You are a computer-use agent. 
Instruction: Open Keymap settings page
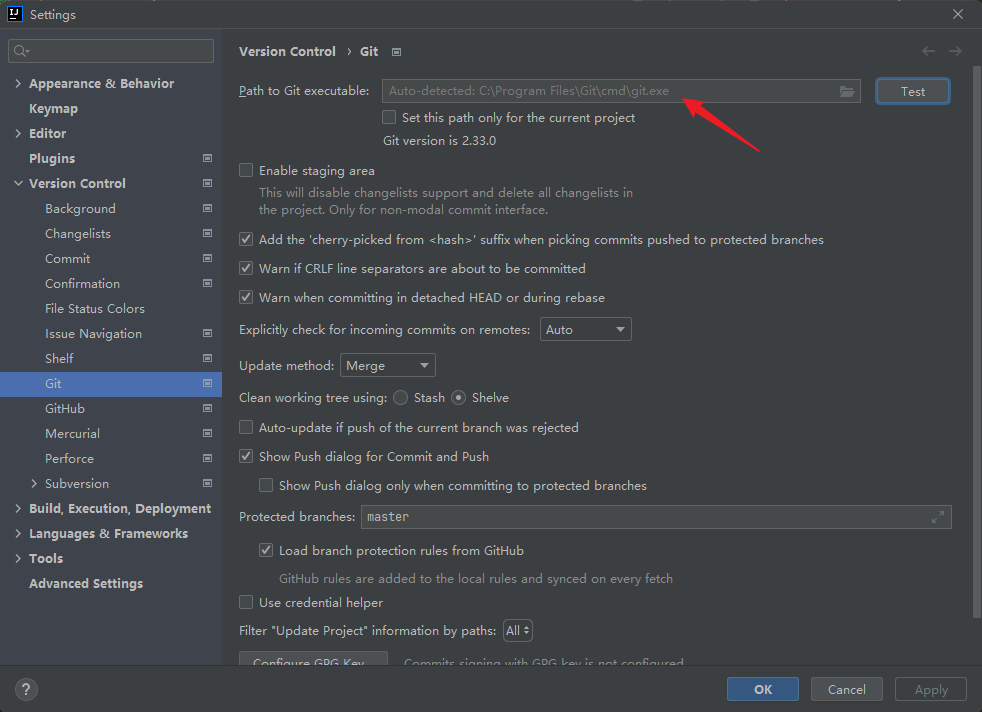tap(53, 108)
